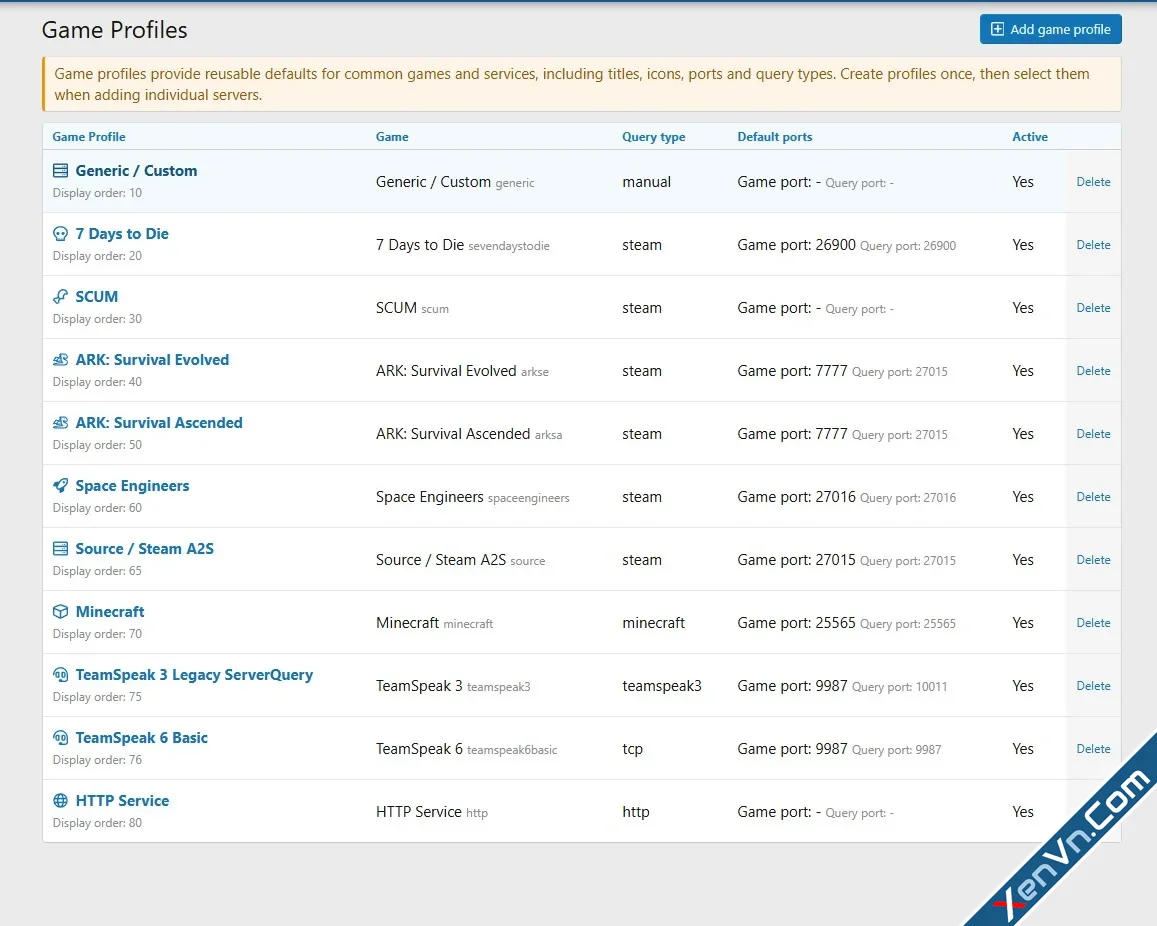Click the SCUM profile icon
Viewport: 1157px width, 926px height.
point(61,297)
